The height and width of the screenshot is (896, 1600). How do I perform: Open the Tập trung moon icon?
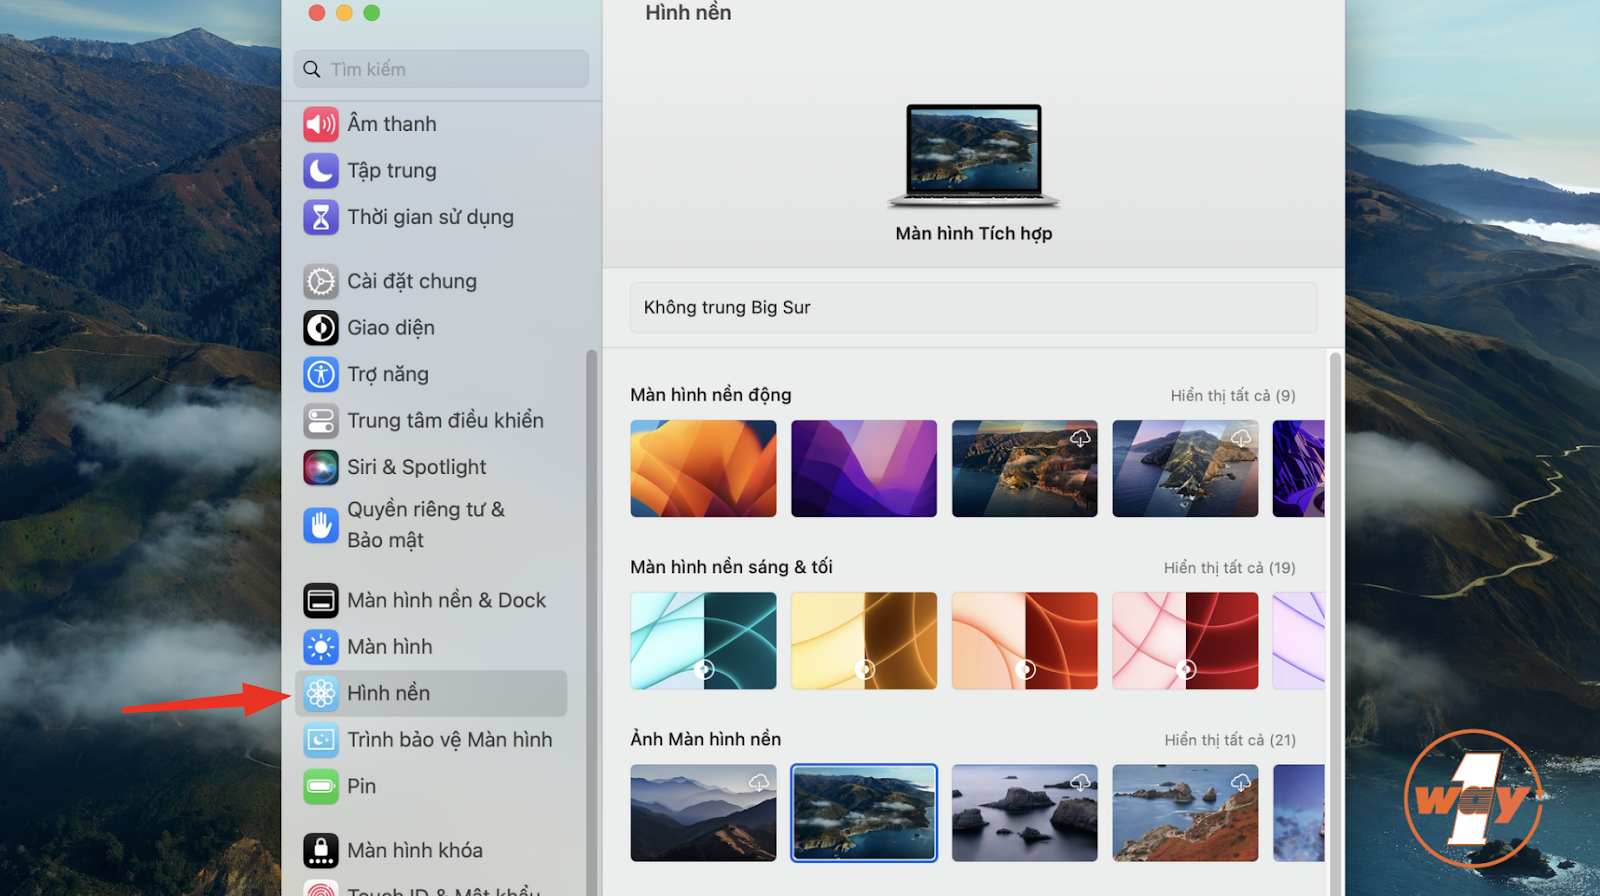tap(321, 171)
